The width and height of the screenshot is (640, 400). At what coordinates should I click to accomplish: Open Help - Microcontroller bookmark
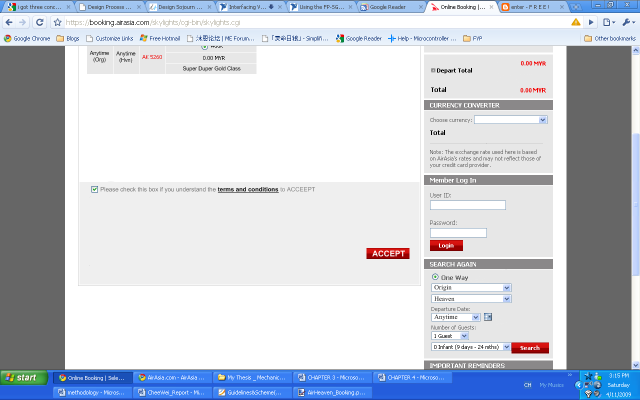pyautogui.click(x=422, y=38)
